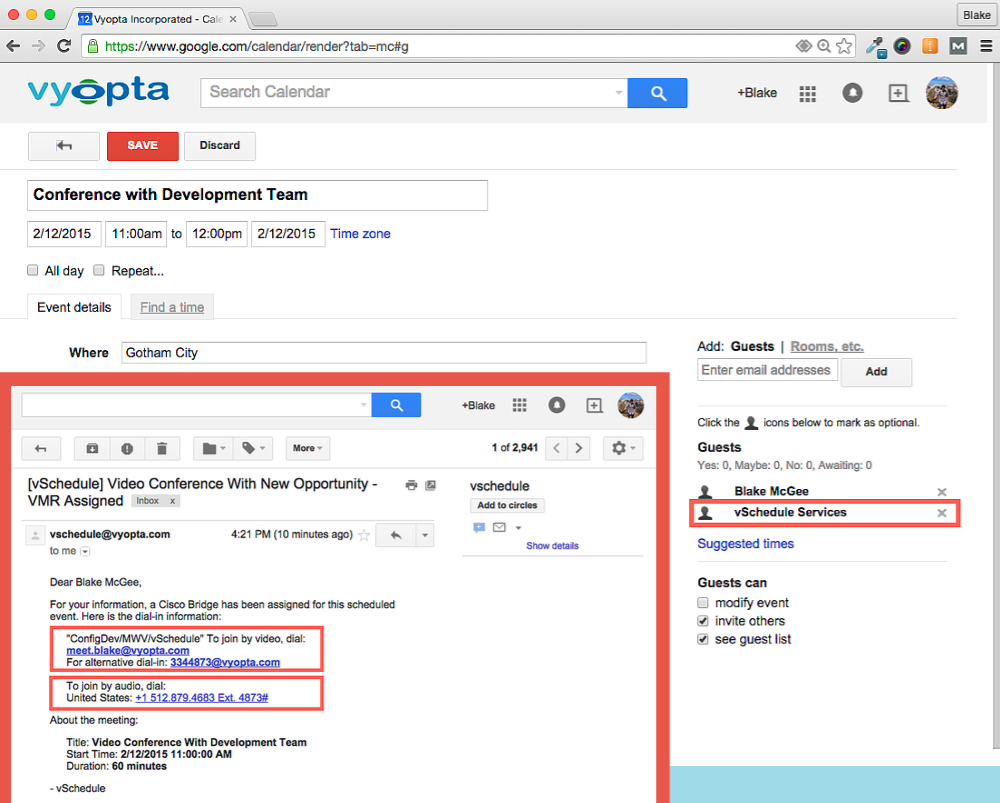This screenshot has width=1000, height=803.
Task: Star the vschedule@vyopta.com message
Action: pos(364,535)
